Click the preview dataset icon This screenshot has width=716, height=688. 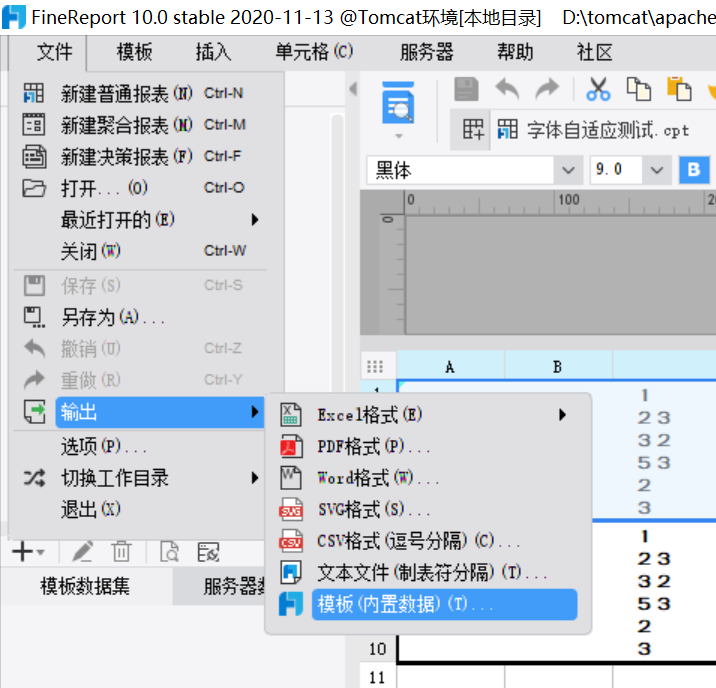(169, 551)
